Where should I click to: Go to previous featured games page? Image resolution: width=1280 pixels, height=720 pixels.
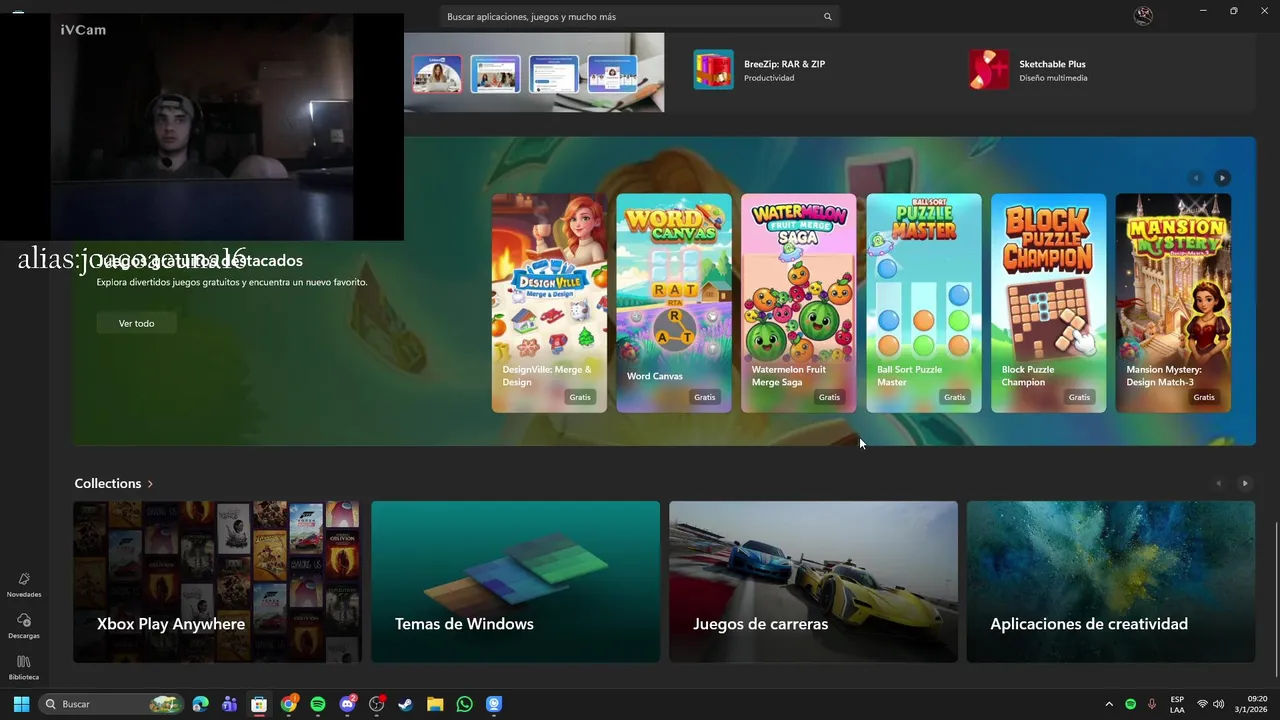pyautogui.click(x=1195, y=178)
